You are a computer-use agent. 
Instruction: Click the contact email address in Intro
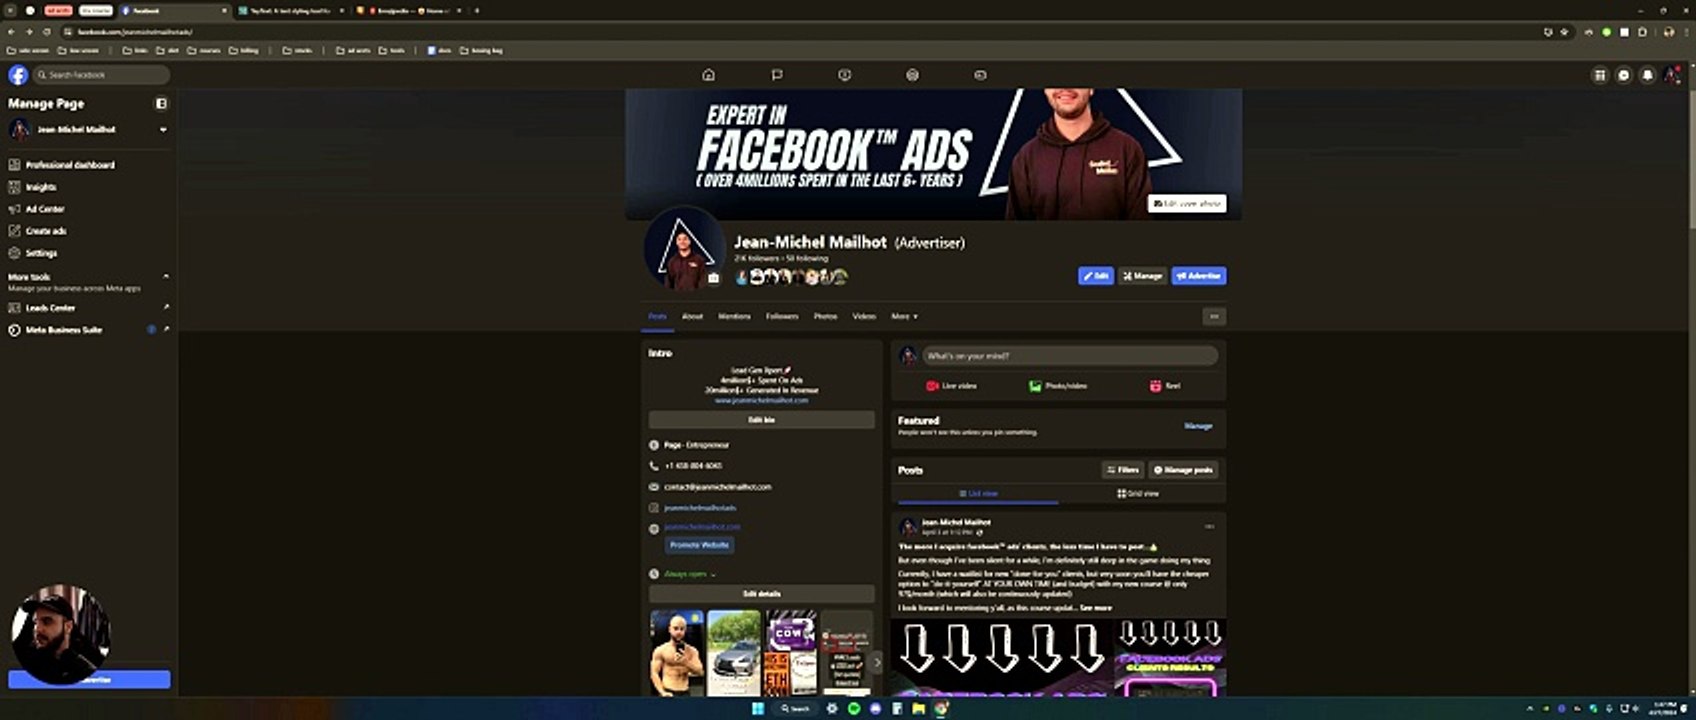tap(717, 487)
